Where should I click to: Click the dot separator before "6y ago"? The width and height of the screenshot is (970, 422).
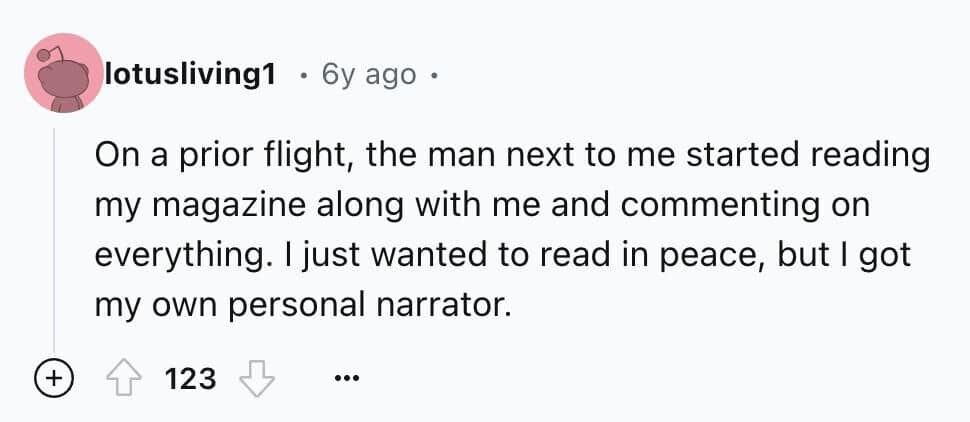(x=303, y=76)
